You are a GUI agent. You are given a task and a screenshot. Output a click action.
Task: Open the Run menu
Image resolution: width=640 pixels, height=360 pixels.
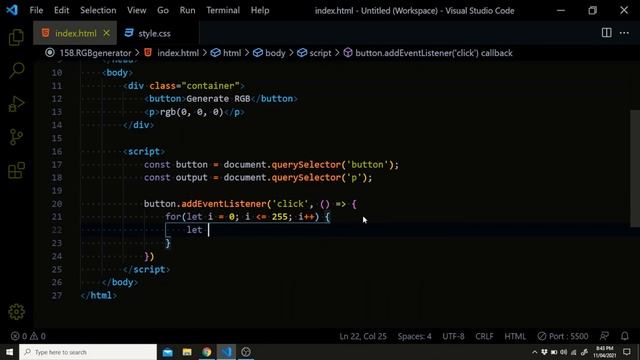click(187, 10)
